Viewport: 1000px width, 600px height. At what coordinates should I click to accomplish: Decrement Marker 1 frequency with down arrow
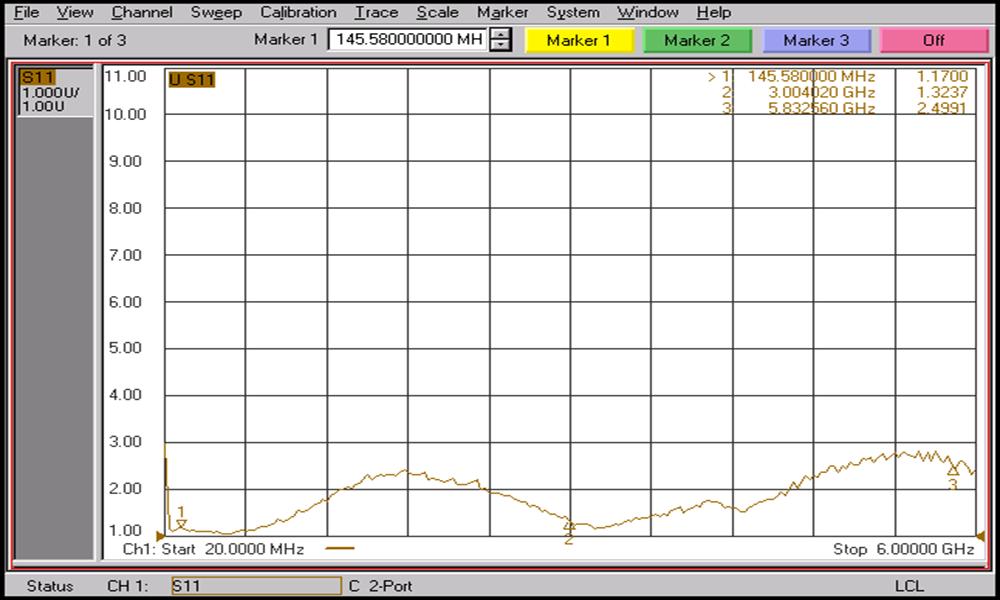[502, 46]
